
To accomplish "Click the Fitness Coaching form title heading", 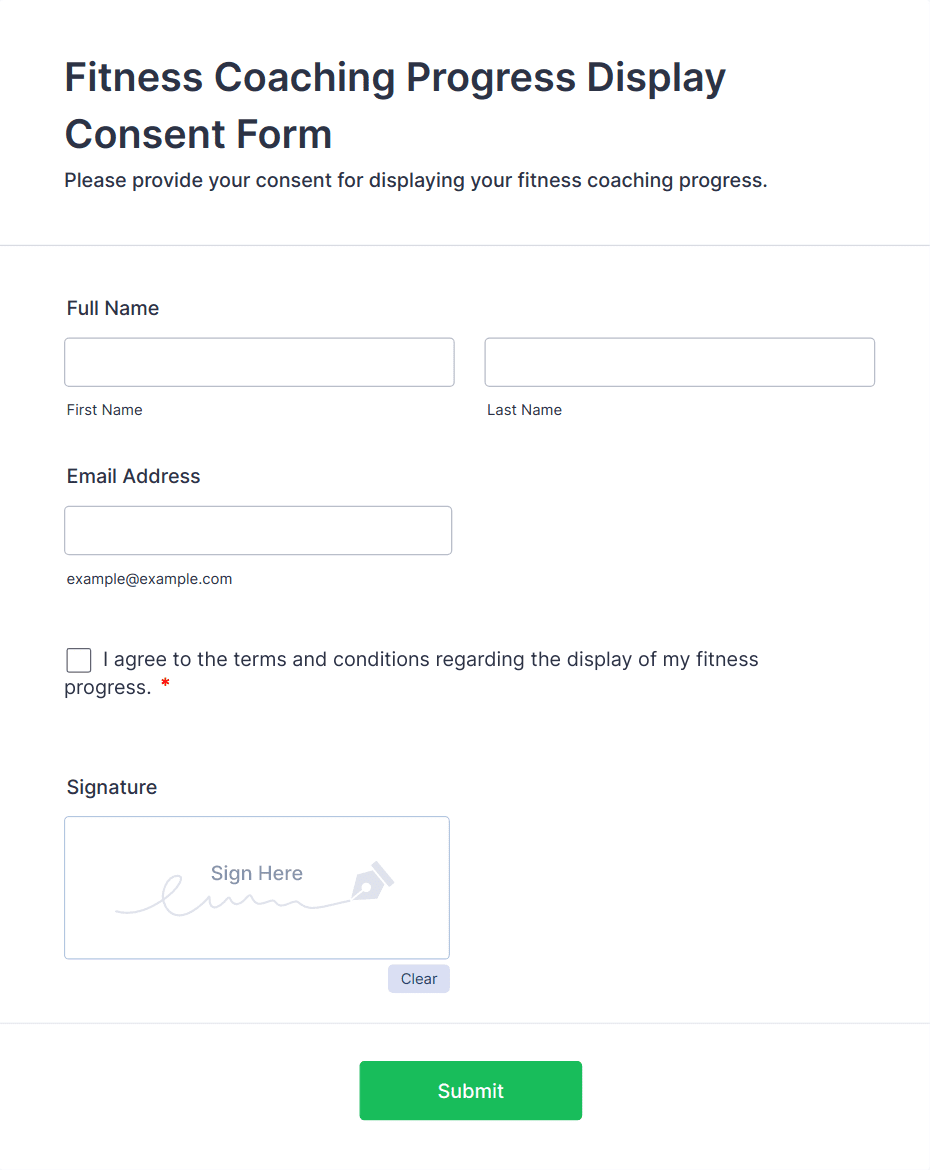I will (x=395, y=105).
